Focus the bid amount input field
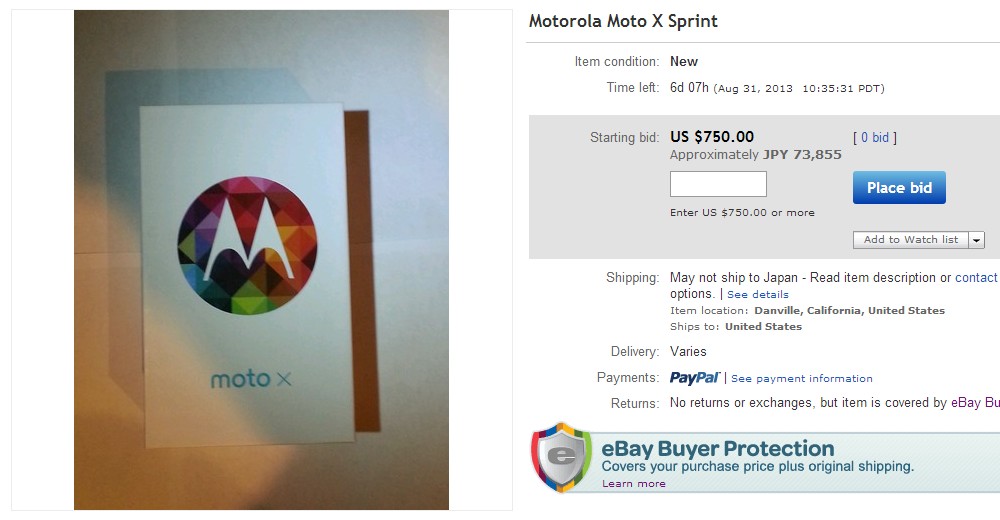Viewport: 1000px width, 520px height. click(718, 184)
